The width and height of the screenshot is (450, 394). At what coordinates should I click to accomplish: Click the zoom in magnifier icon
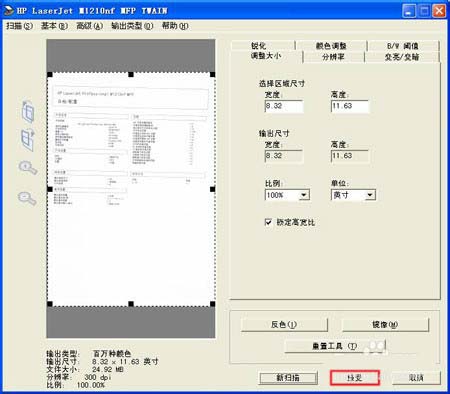[28, 168]
